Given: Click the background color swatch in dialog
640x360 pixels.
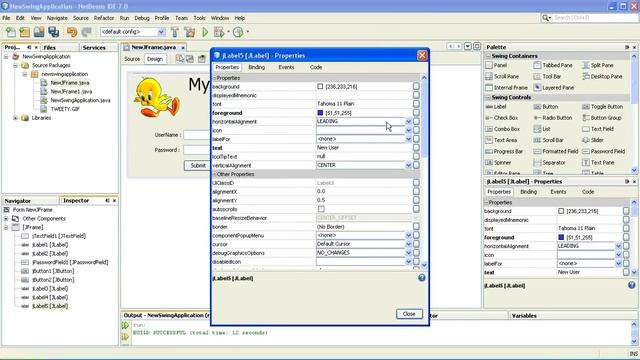Looking at the screenshot, I should (320, 87).
